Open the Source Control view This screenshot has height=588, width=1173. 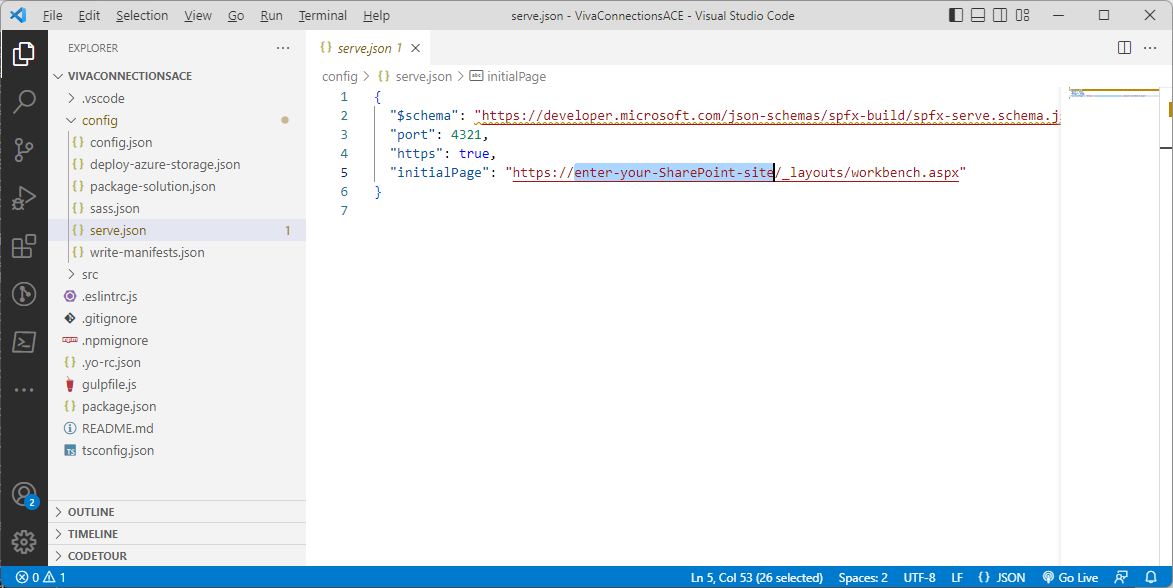coord(24,150)
